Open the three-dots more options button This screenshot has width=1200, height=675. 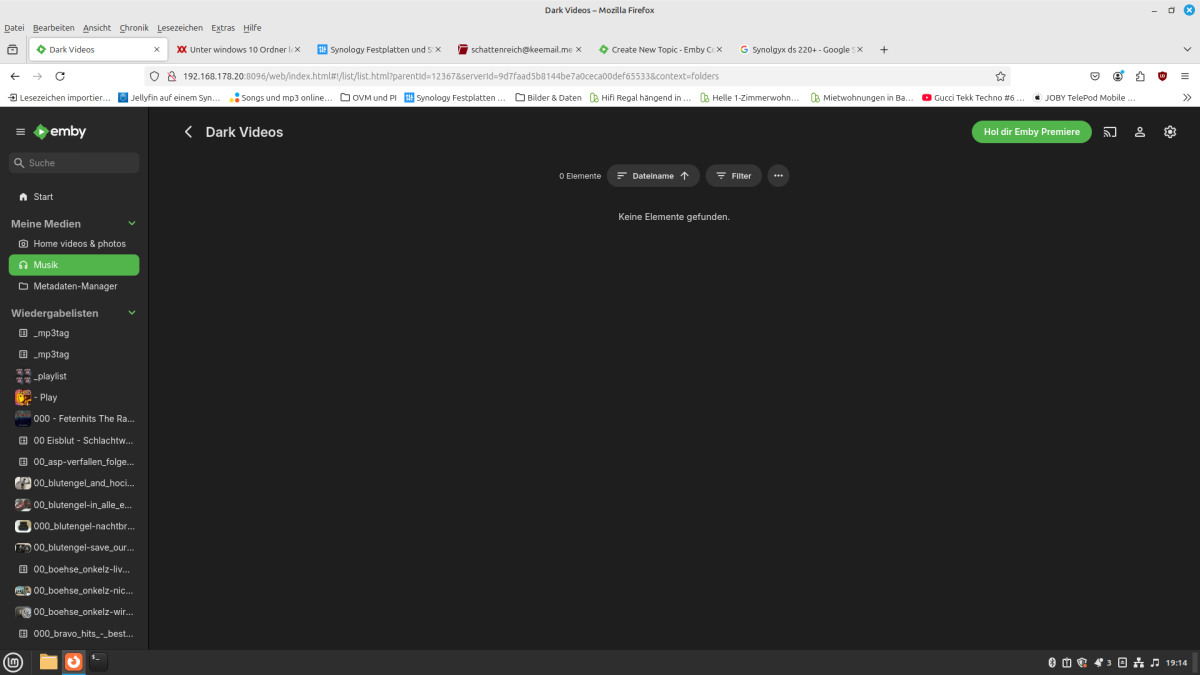coord(778,176)
